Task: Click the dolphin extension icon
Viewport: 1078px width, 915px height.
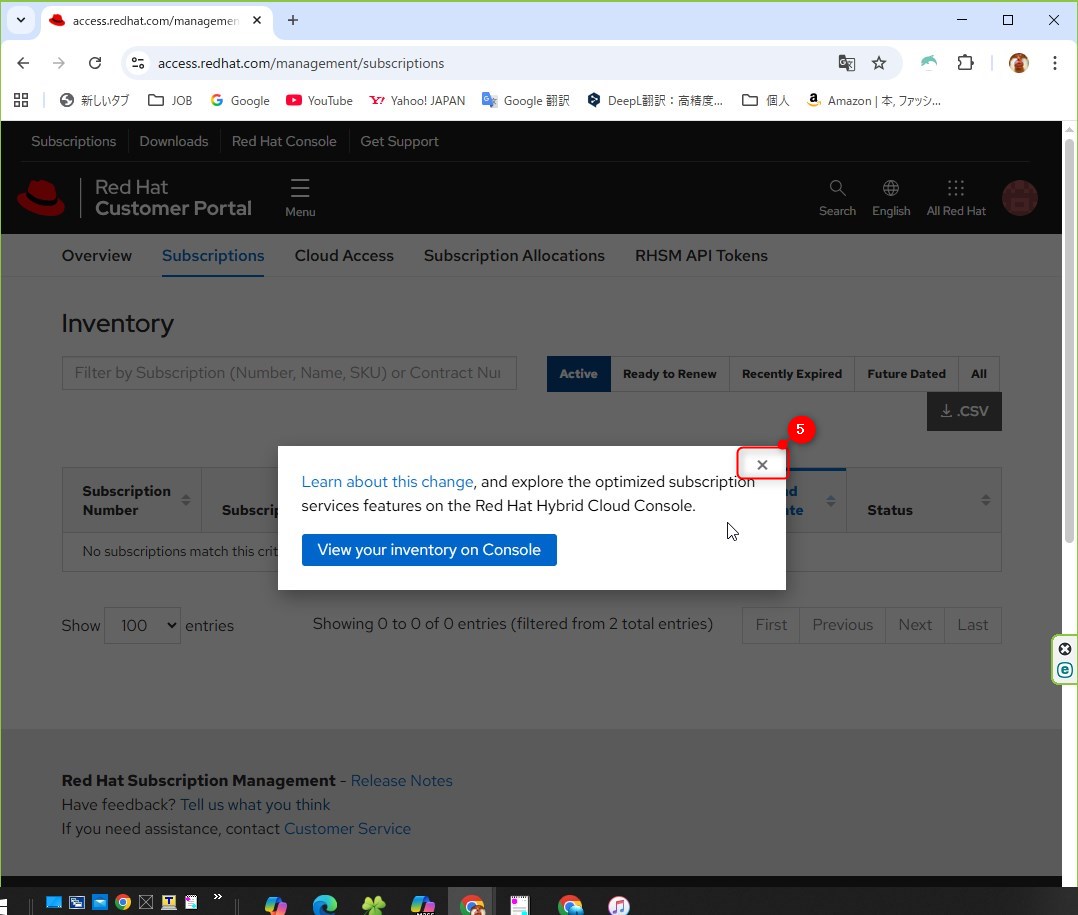Action: 929,63
